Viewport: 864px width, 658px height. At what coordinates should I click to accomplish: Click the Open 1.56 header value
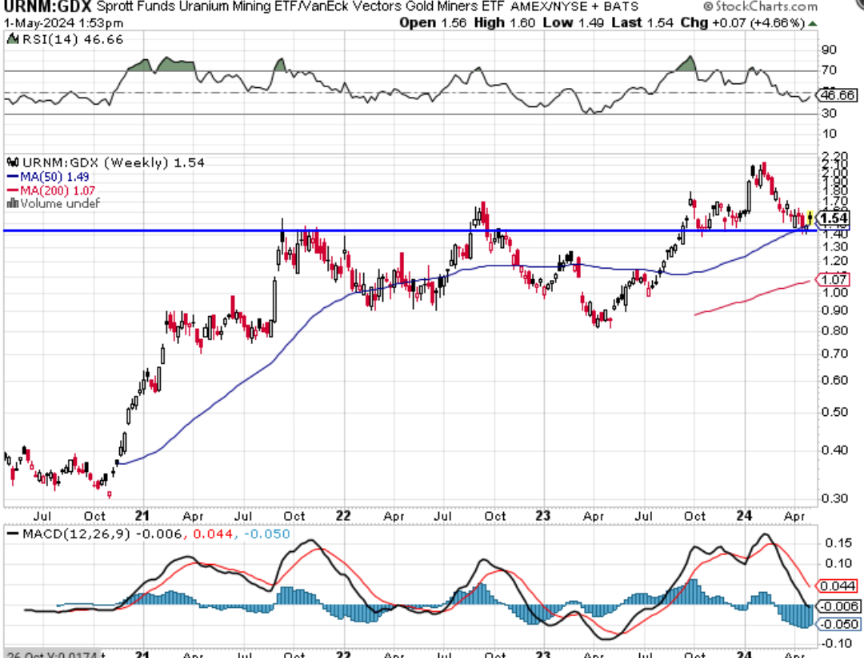433,23
